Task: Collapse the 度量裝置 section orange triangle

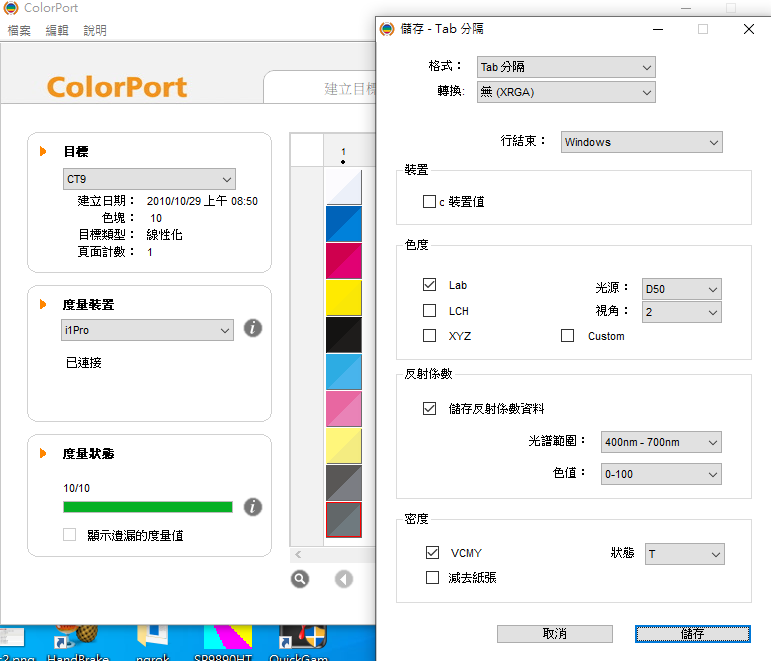Action: [43, 304]
